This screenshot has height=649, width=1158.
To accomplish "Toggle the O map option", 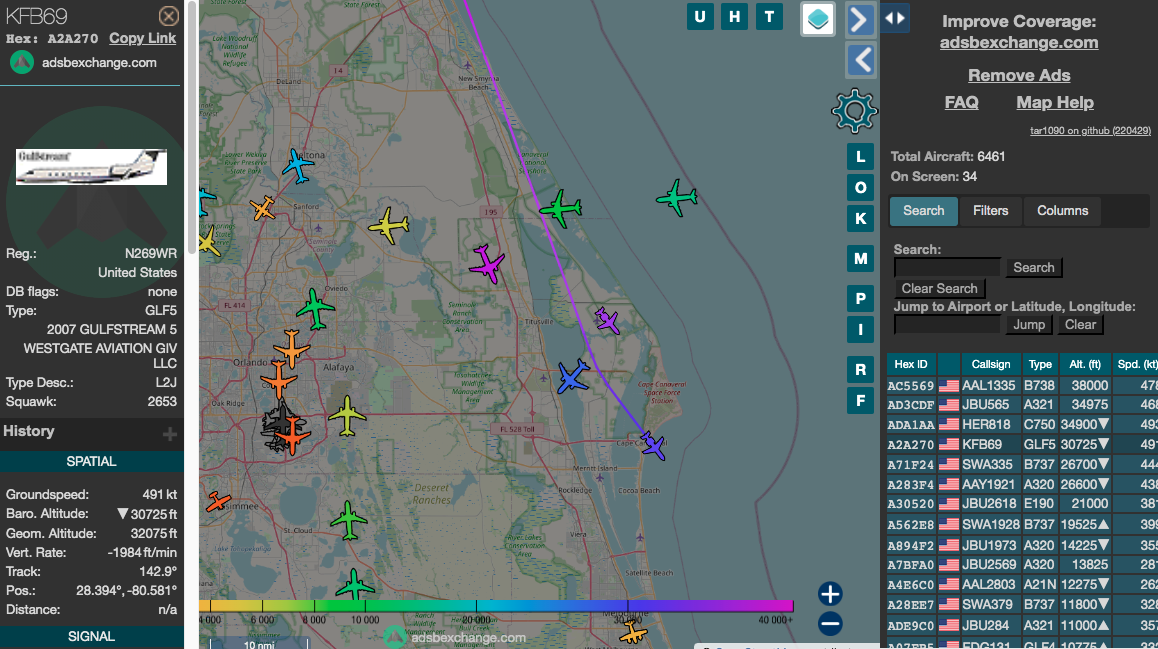I will click(860, 188).
